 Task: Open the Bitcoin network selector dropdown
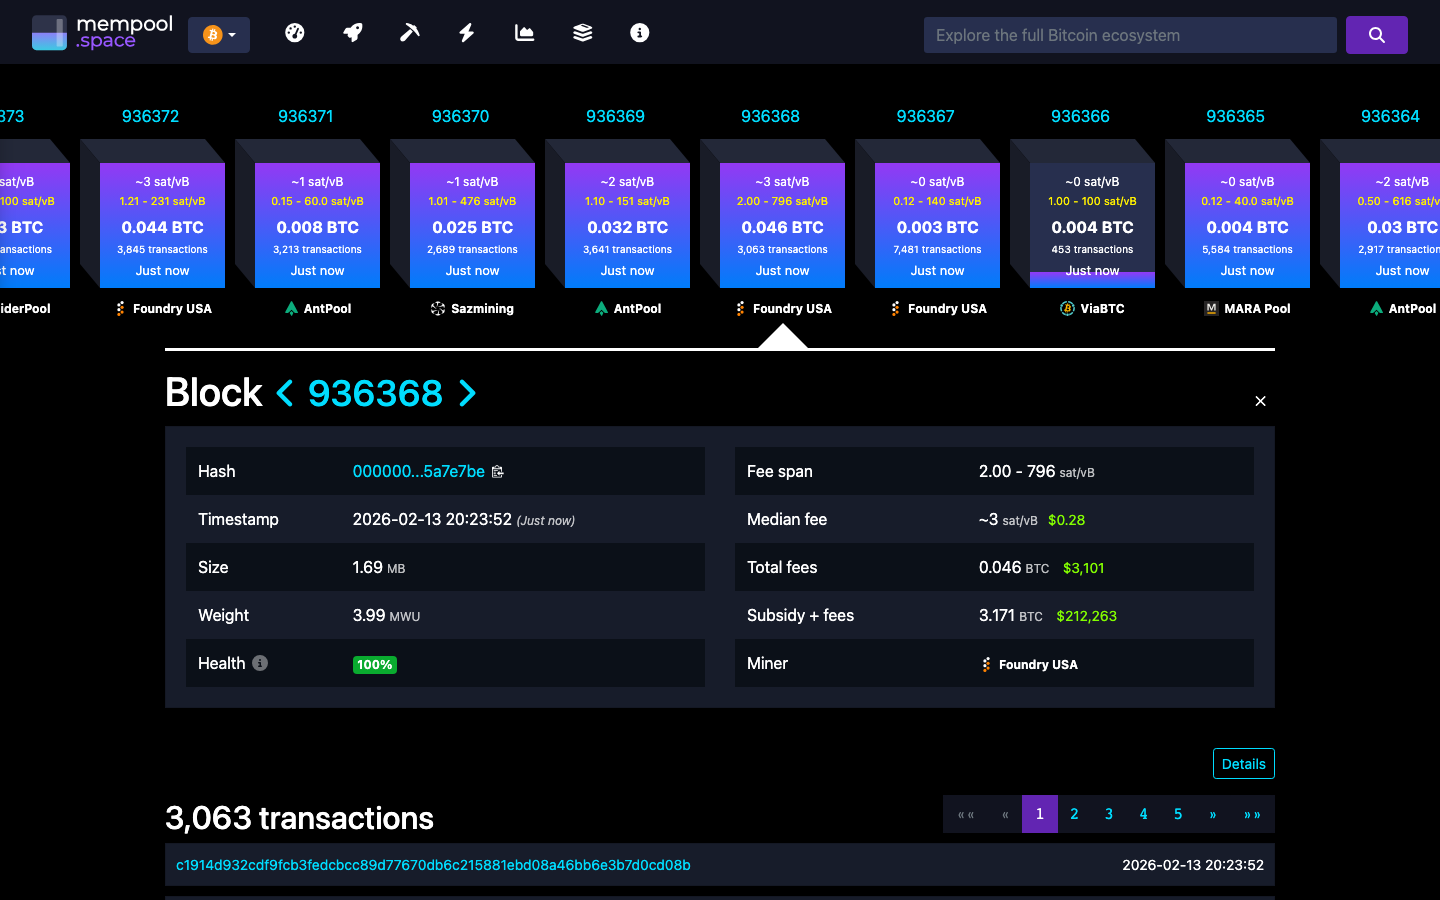pyautogui.click(x=219, y=33)
